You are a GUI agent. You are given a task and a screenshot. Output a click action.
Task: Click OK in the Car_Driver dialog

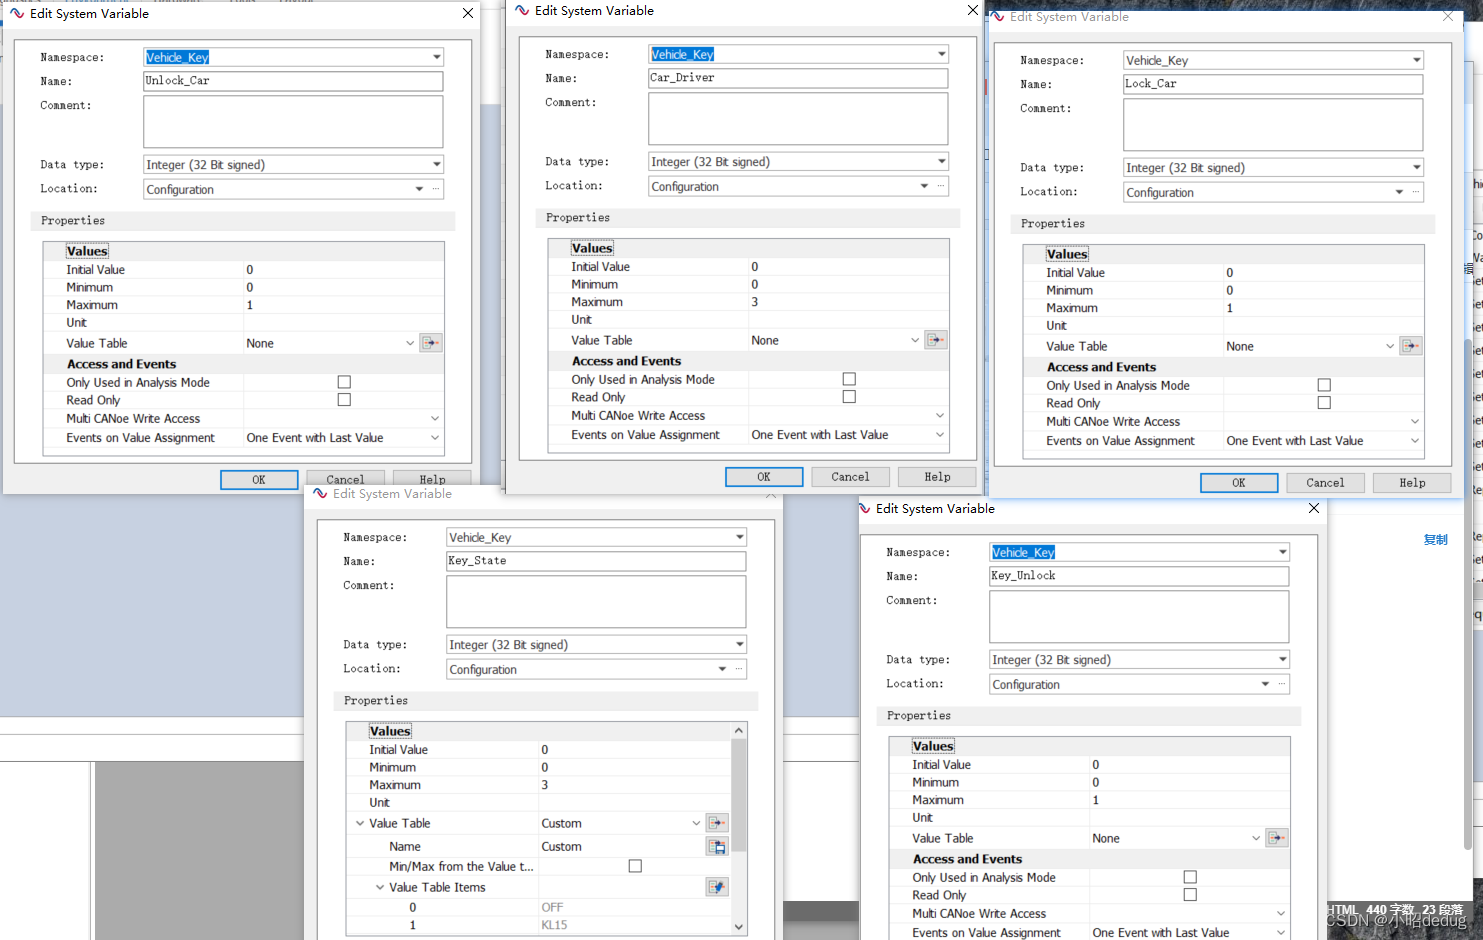(x=764, y=477)
